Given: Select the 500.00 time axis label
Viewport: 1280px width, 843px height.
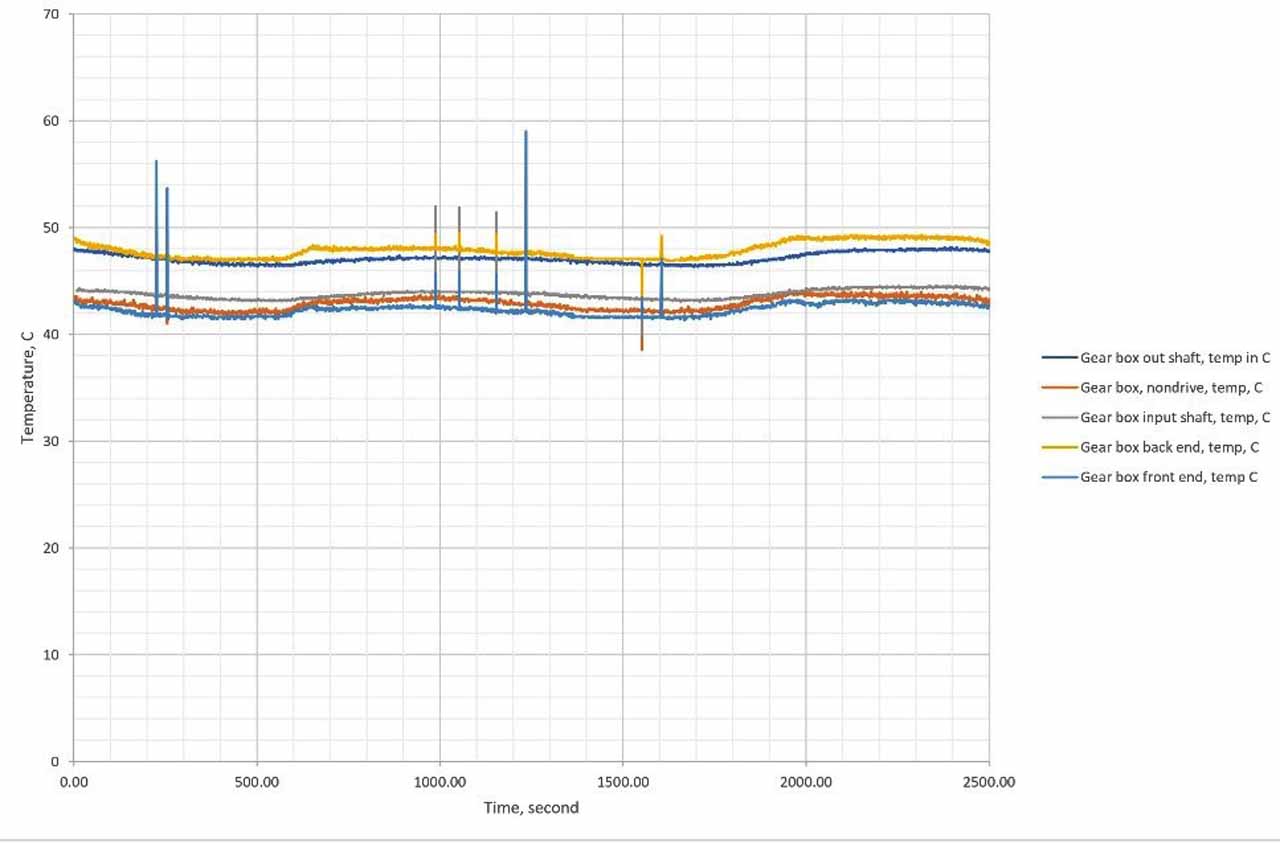Looking at the screenshot, I should click(257, 782).
